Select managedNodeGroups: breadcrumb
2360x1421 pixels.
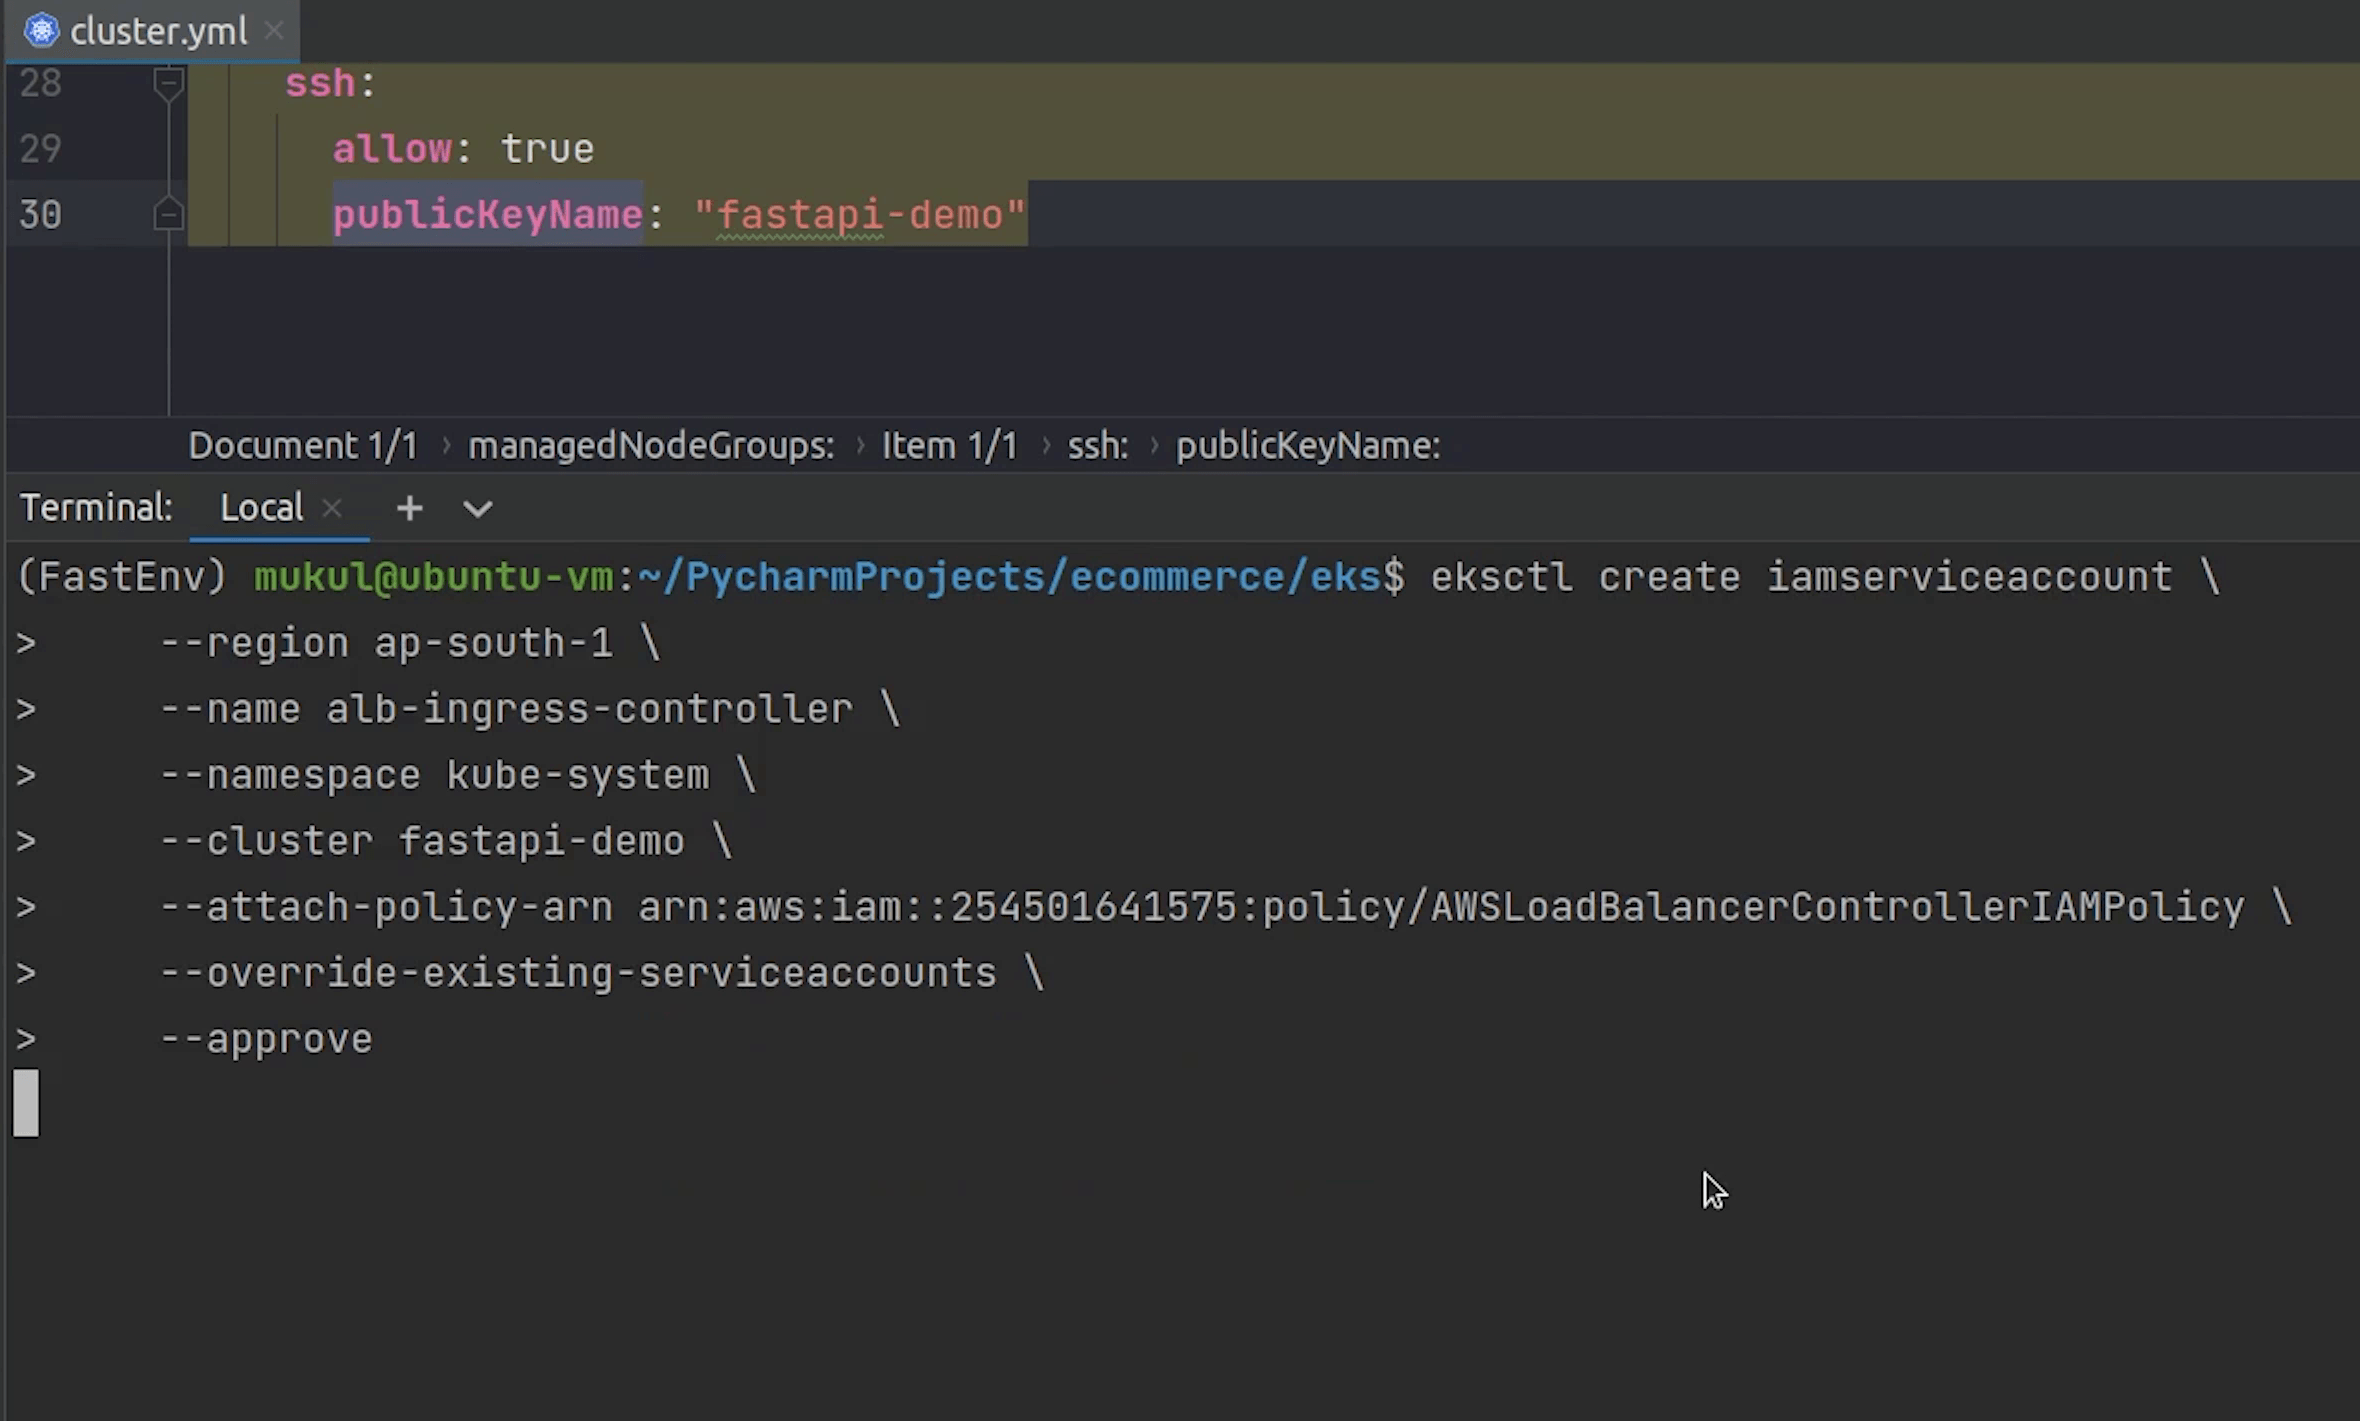651,446
